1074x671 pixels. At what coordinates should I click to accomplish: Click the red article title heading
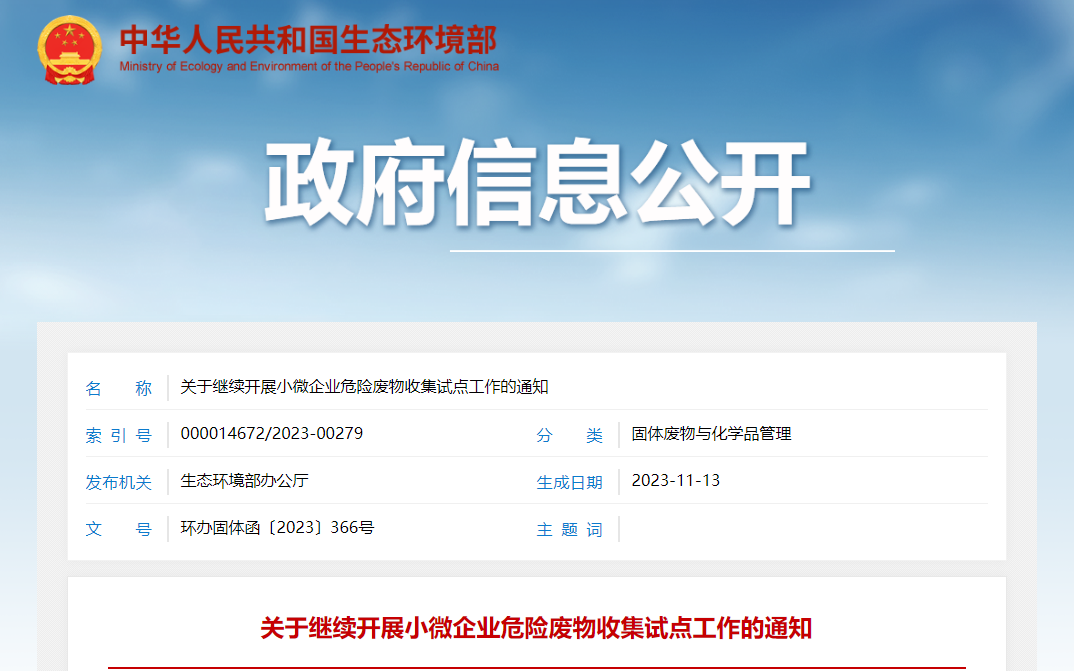coord(536,628)
